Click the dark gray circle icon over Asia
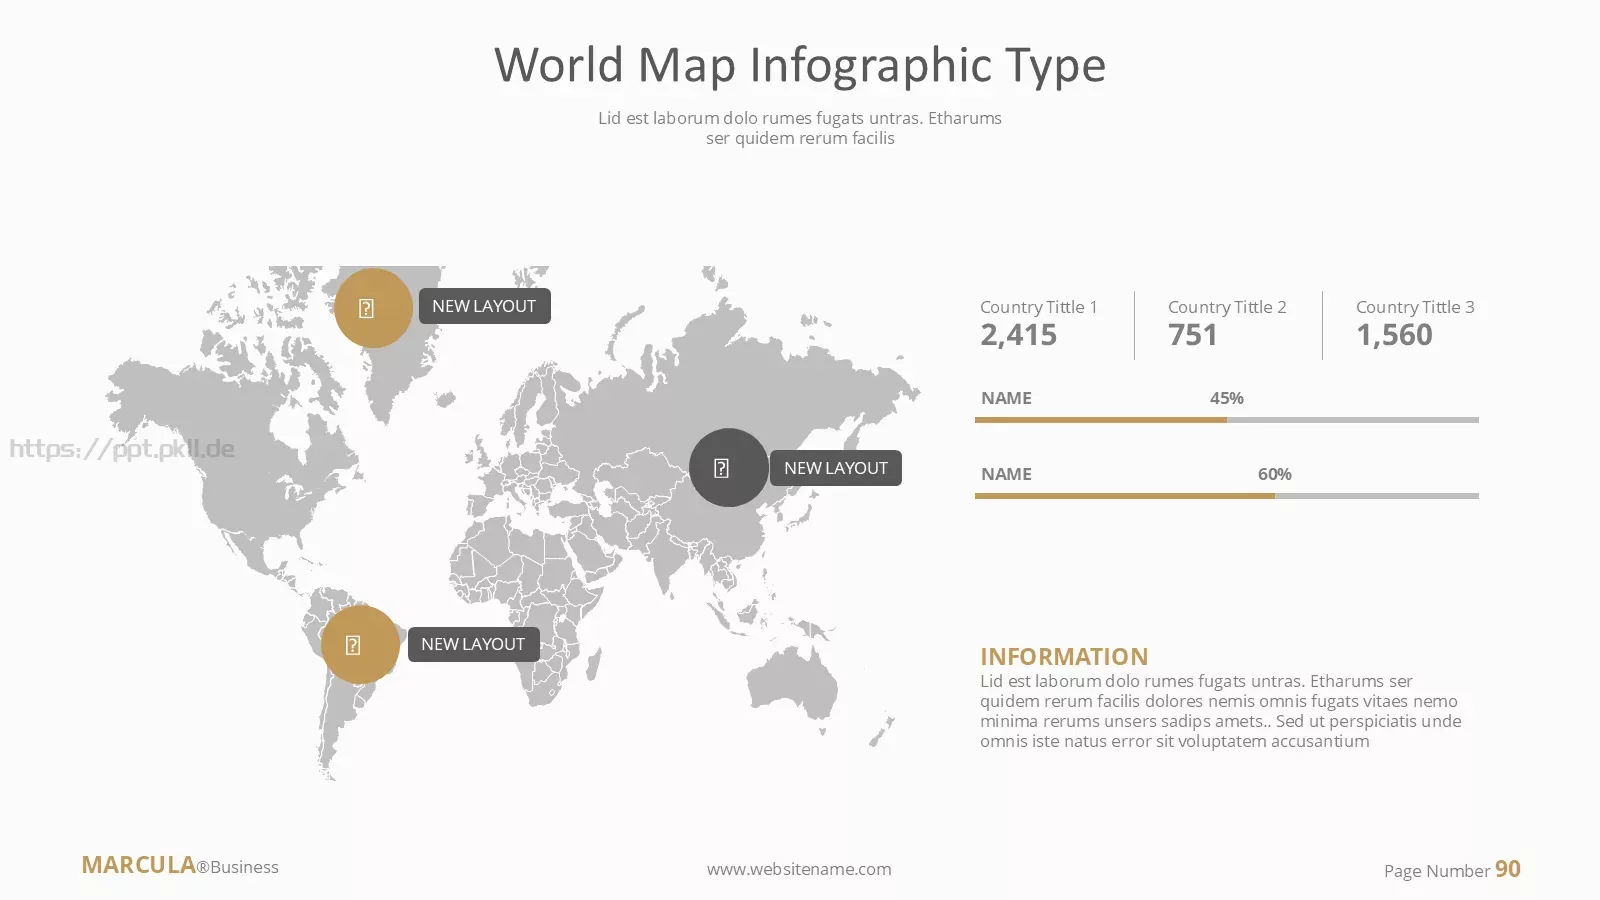This screenshot has height=900, width=1600. (729, 468)
